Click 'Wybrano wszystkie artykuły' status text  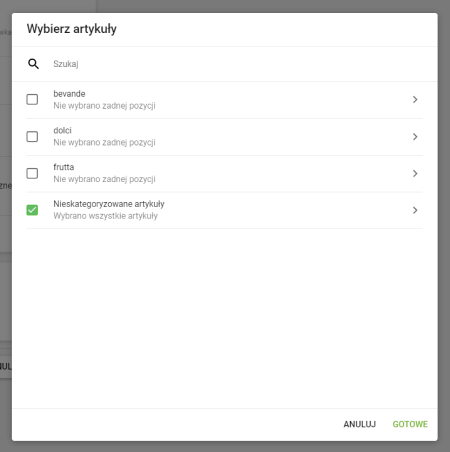105,216
